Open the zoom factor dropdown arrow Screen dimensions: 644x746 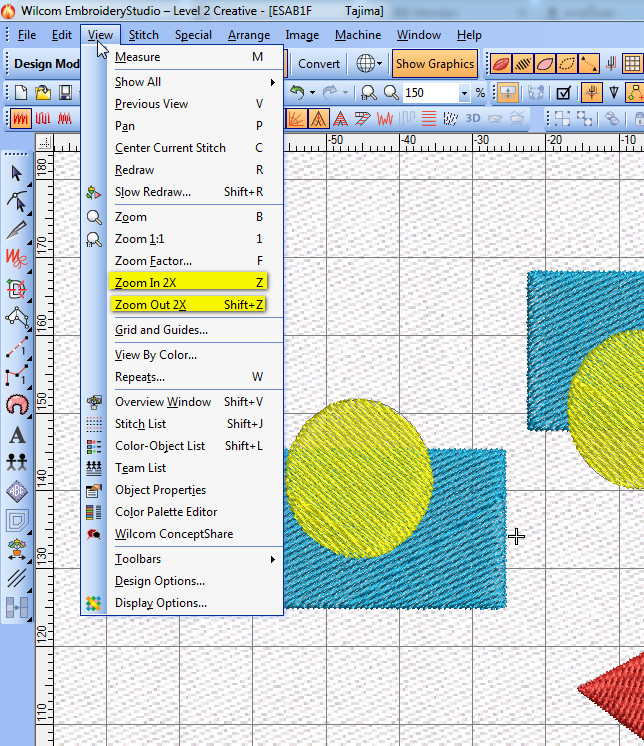coord(464,93)
